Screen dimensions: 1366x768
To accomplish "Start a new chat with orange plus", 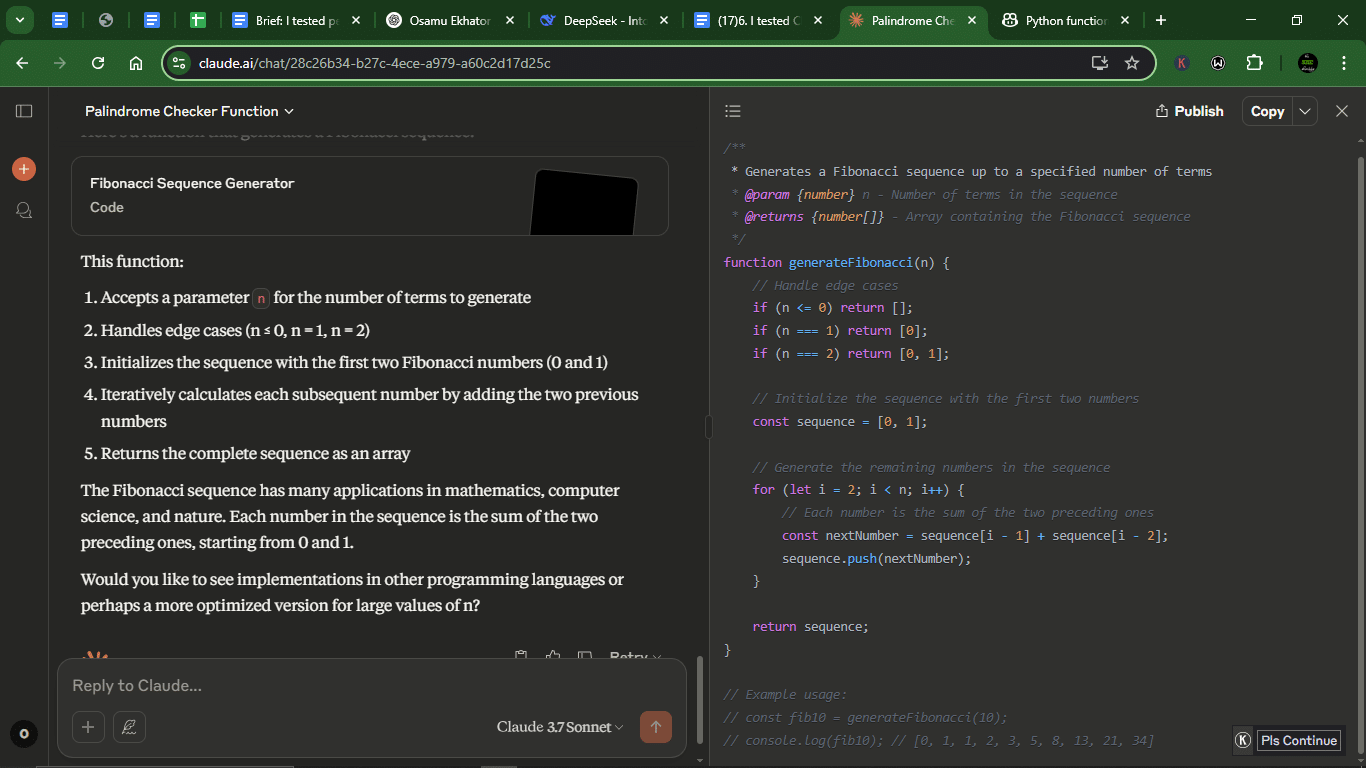I will [24, 169].
